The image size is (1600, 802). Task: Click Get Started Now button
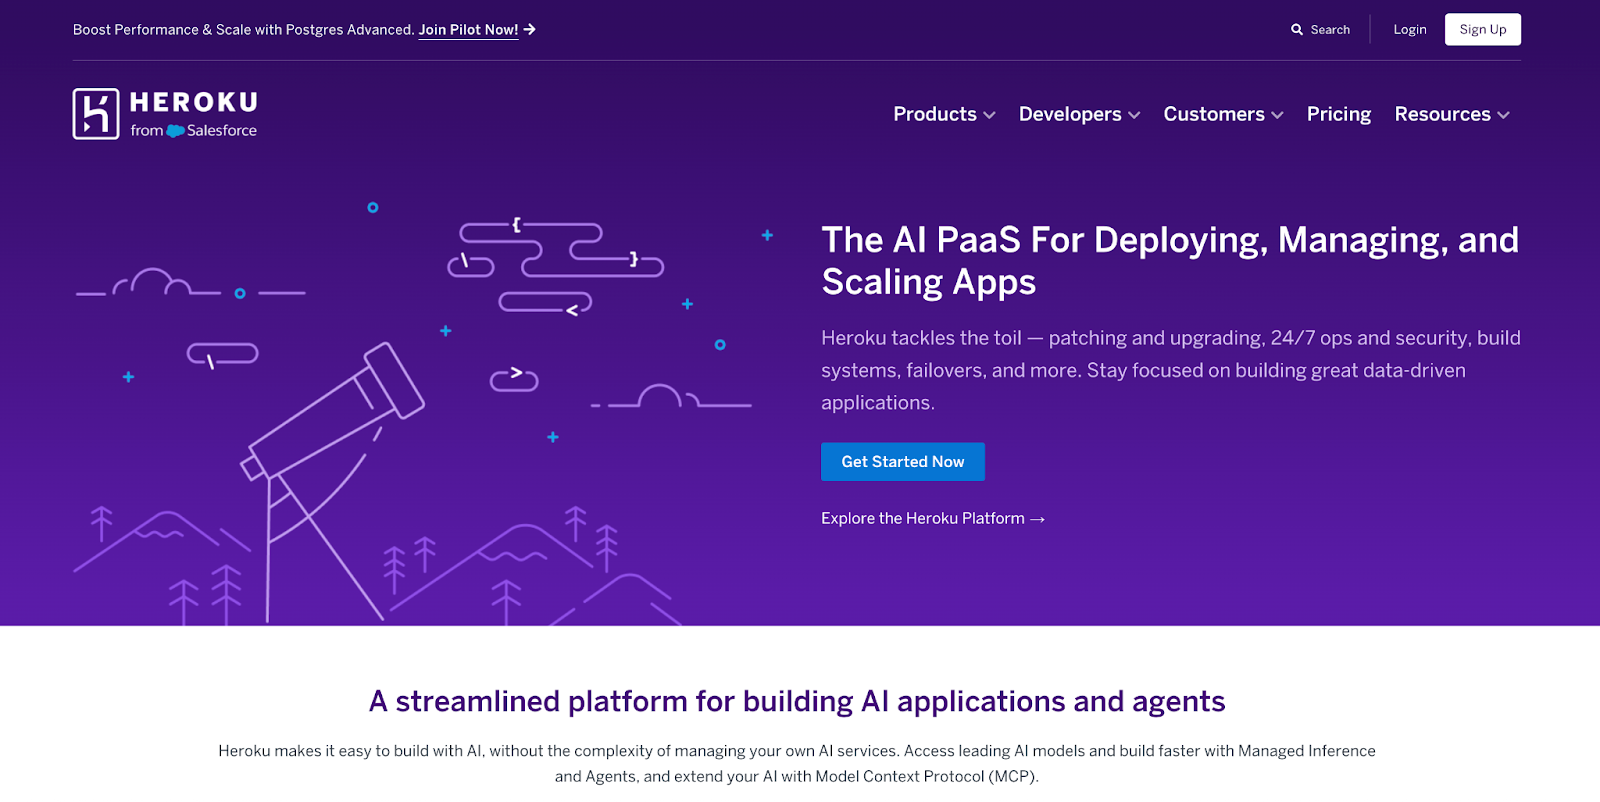tap(902, 462)
